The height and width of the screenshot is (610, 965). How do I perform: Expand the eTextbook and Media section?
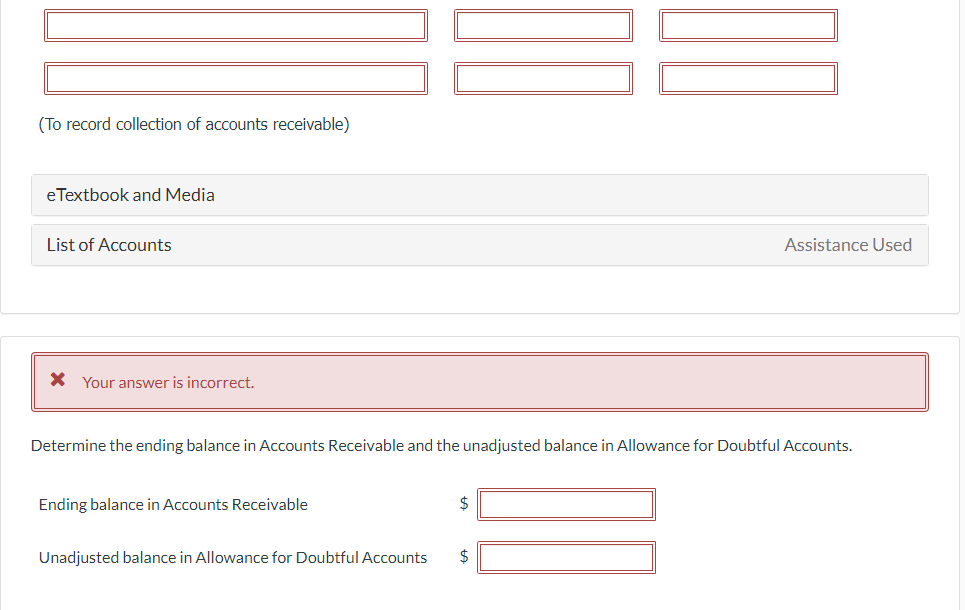point(479,195)
